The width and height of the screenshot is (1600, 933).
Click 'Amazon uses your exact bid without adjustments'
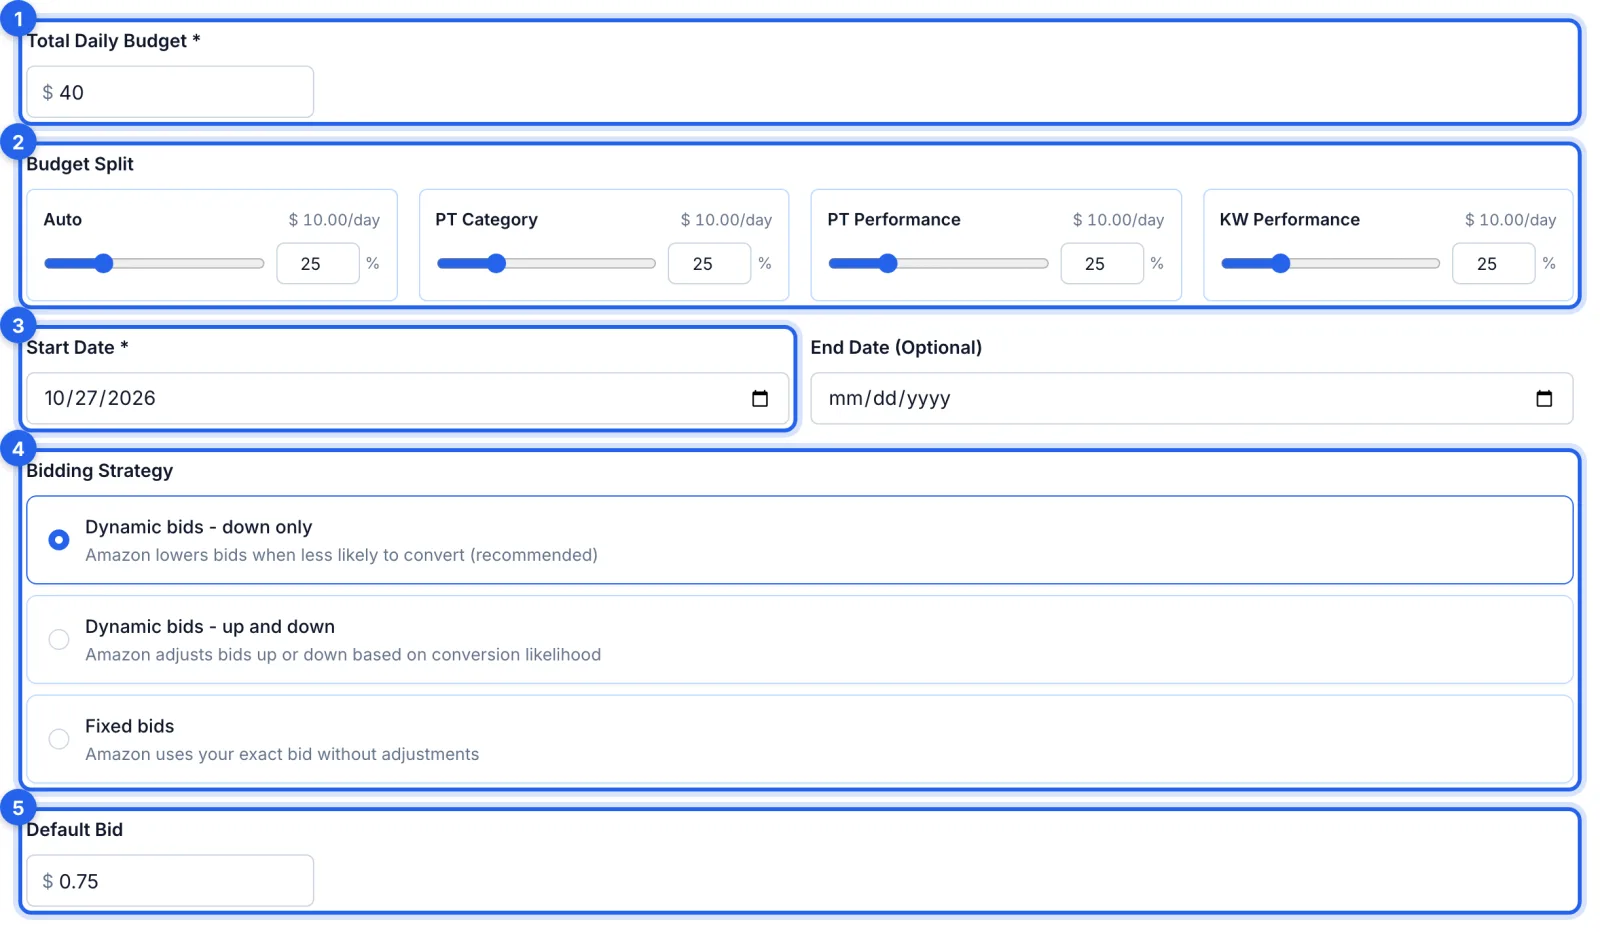(282, 754)
